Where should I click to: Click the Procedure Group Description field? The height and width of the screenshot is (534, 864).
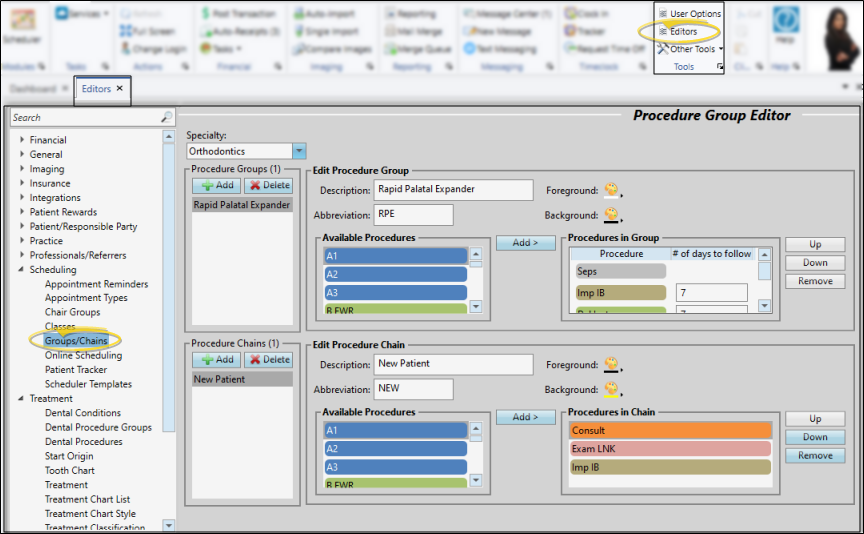453,190
